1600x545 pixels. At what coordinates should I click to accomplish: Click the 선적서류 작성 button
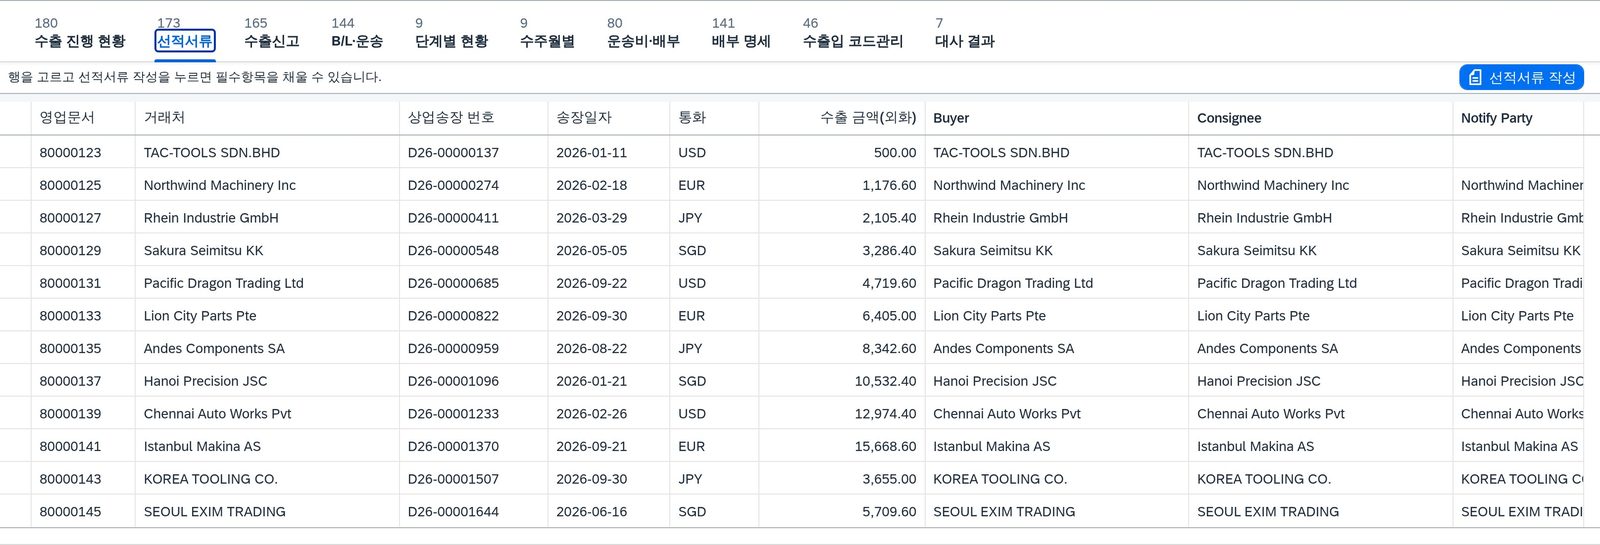tap(1521, 77)
